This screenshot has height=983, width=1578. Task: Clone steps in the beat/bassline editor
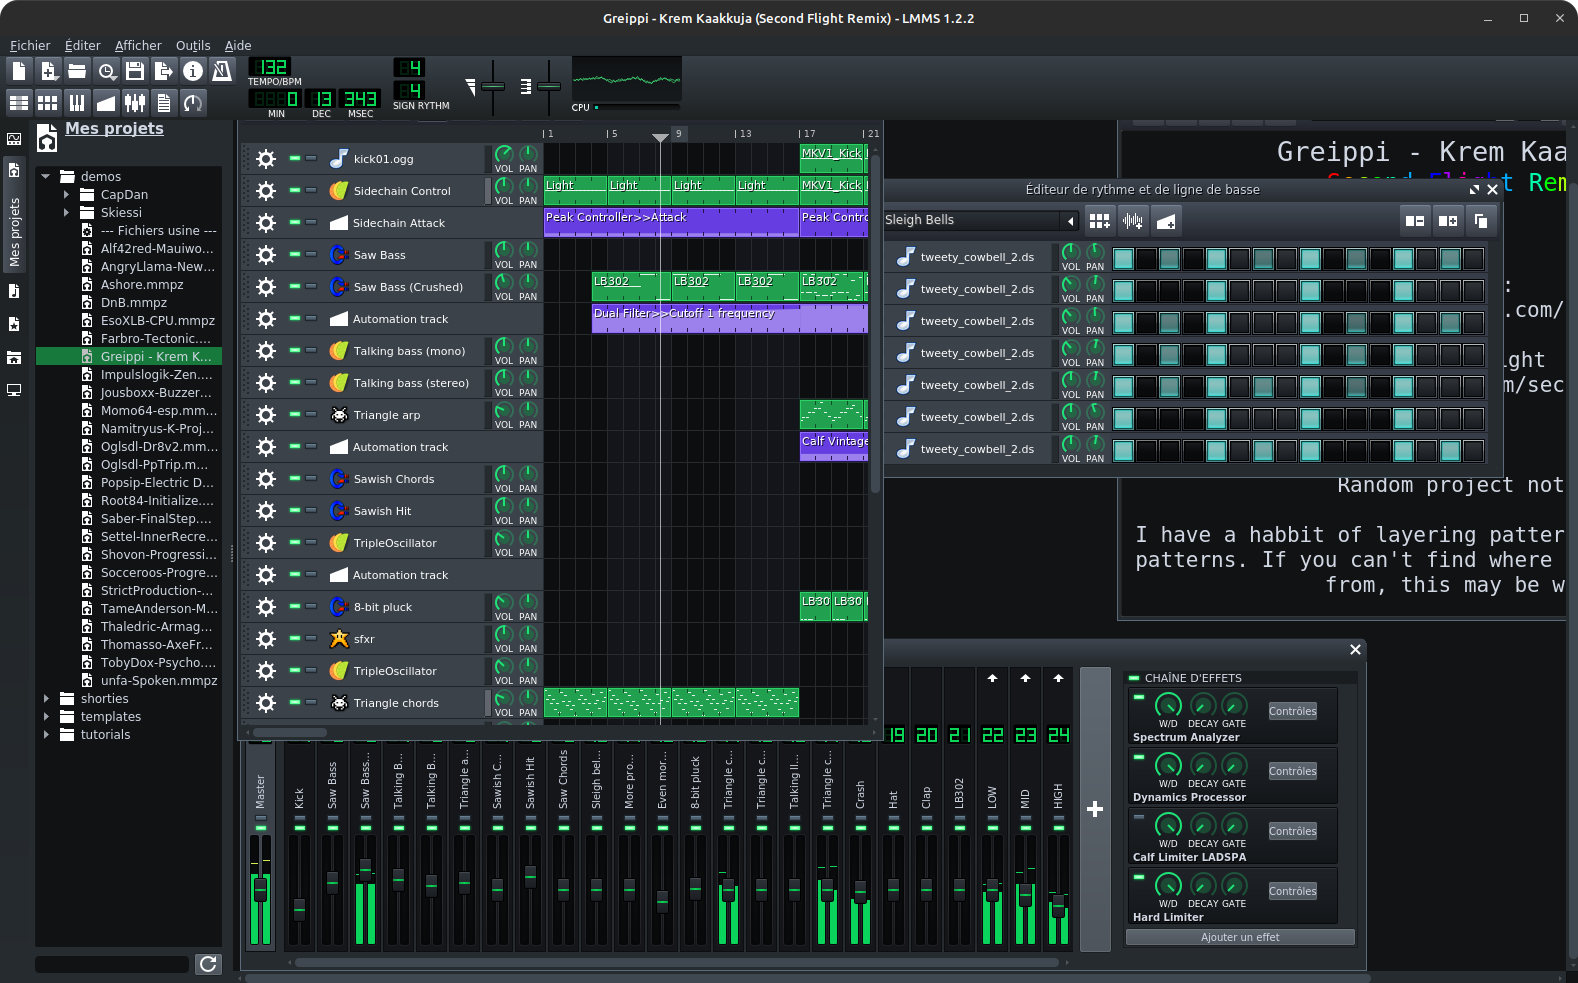point(1481,221)
